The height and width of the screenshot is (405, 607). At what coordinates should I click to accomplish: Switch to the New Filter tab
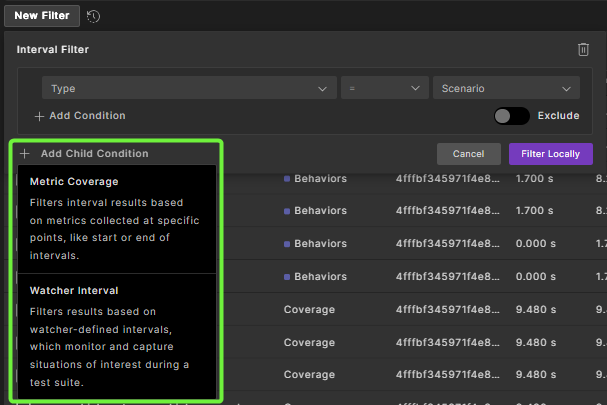(41, 16)
